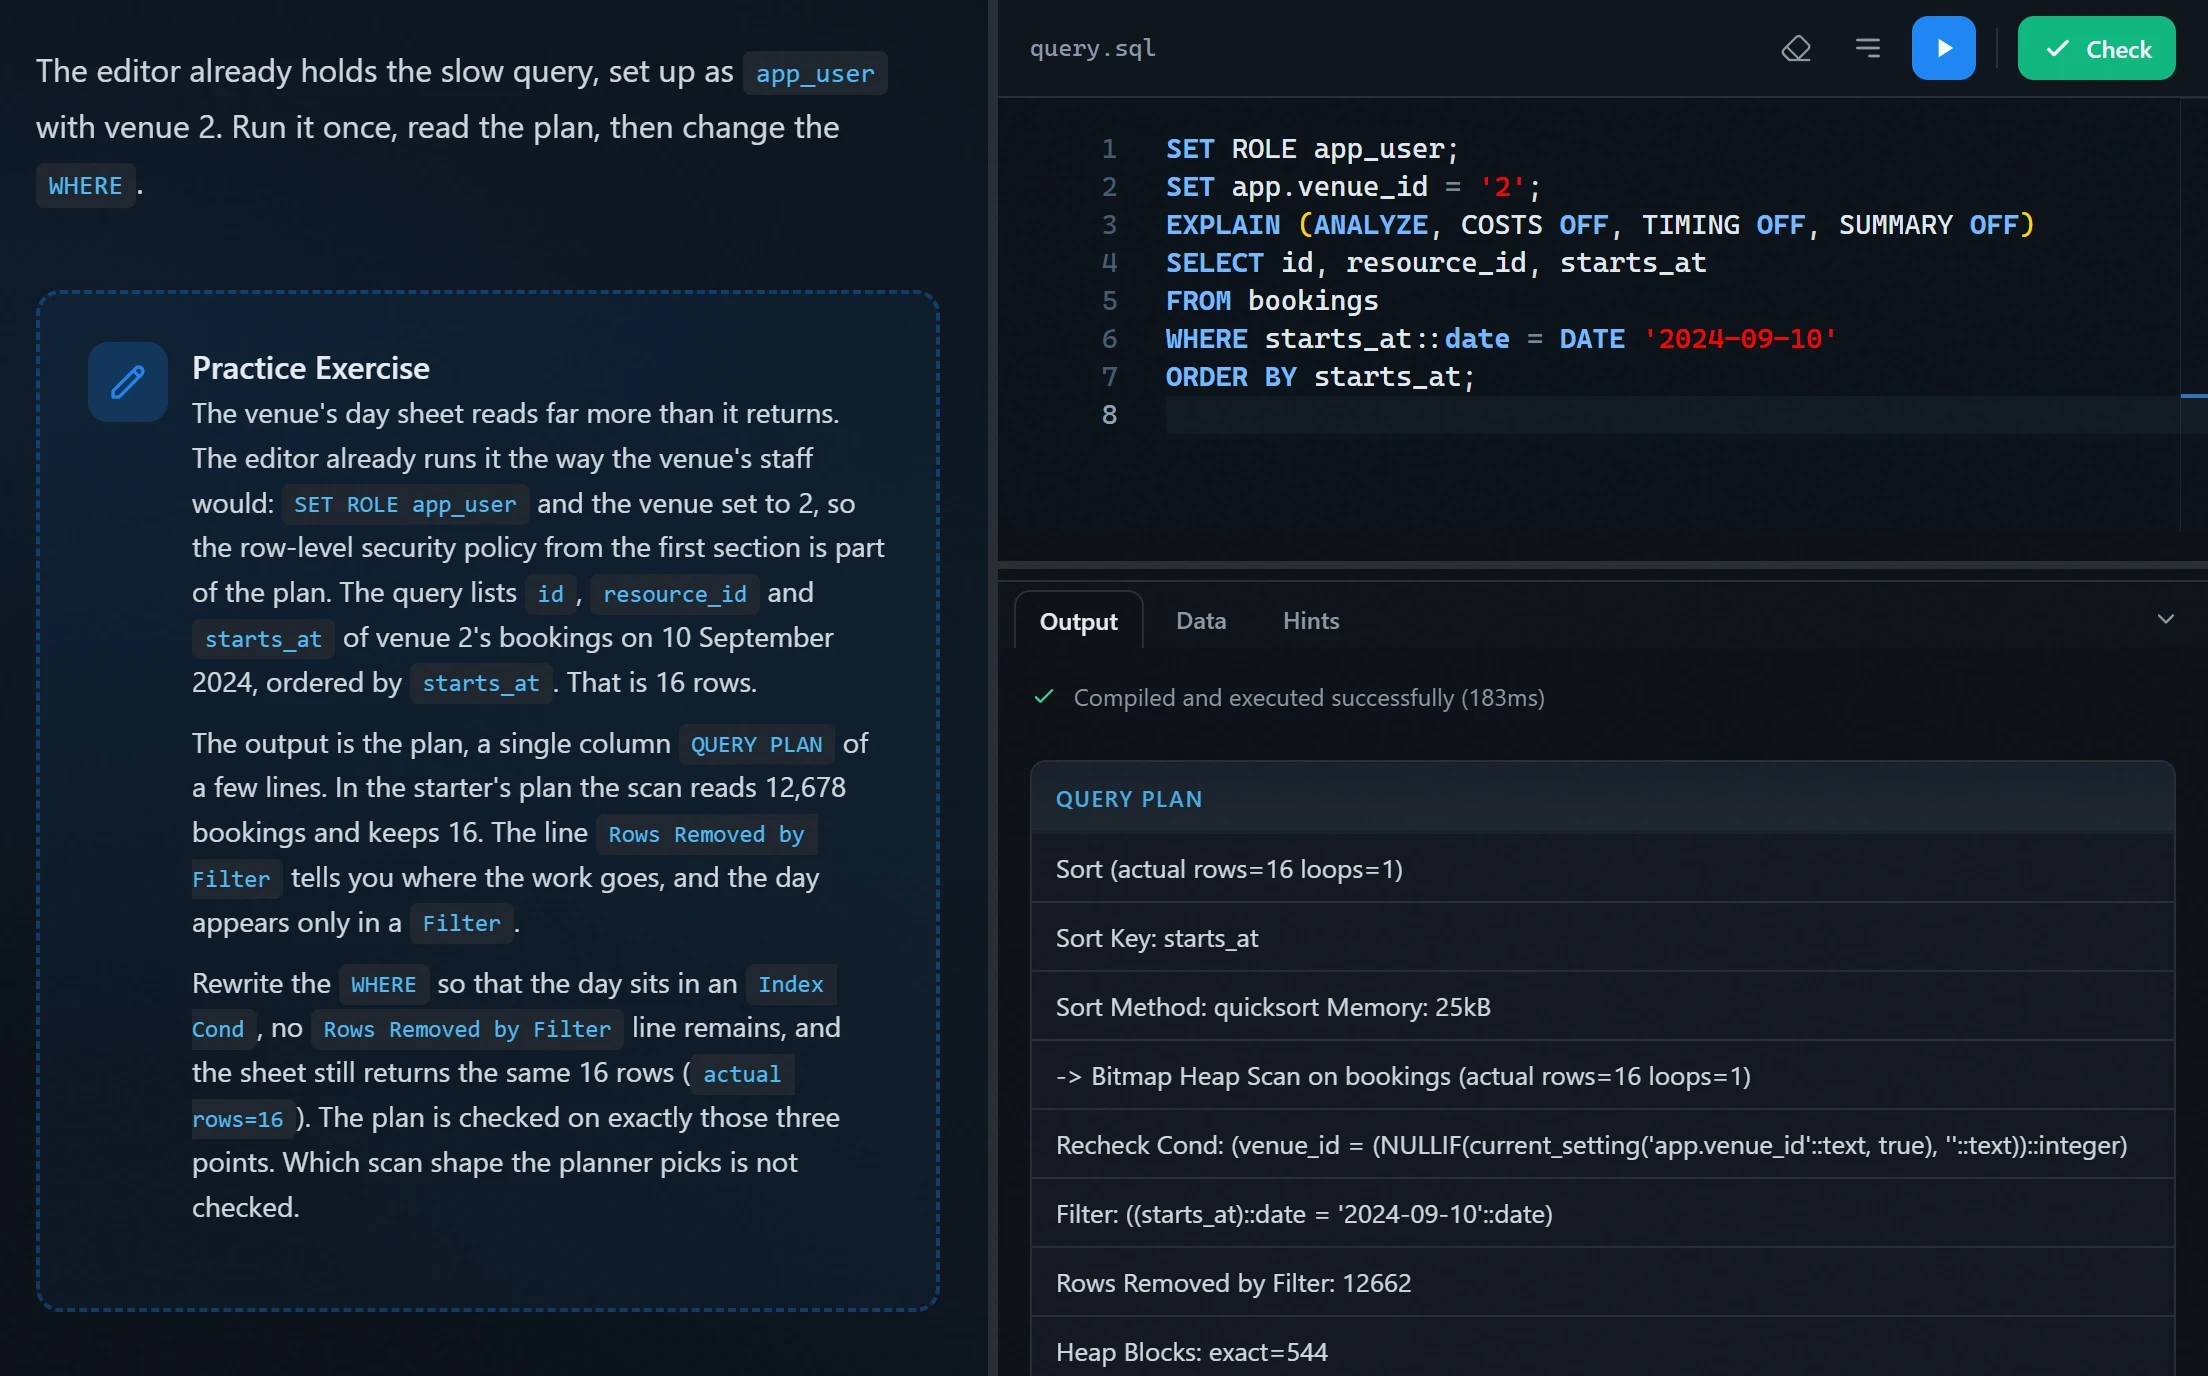Click the ORDER BY starts_at line
Image resolution: width=2208 pixels, height=1376 pixels.
point(1320,377)
